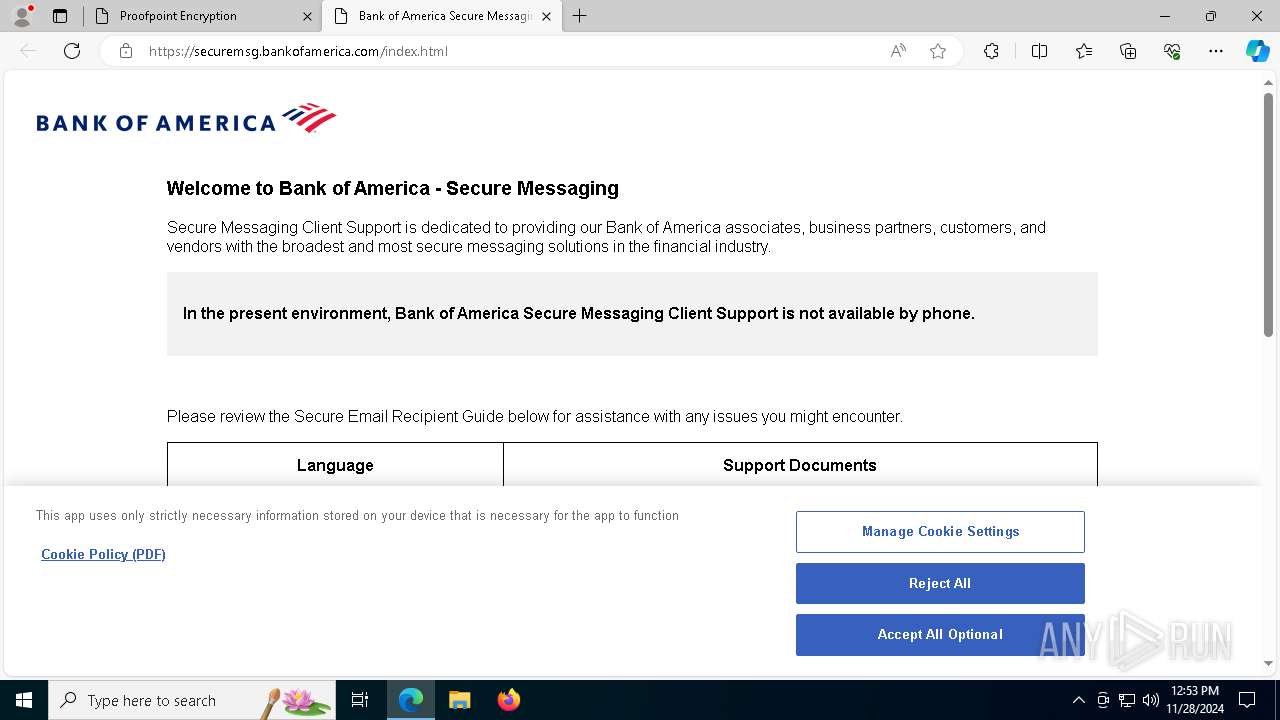Open Browser essentials
Viewport: 1280px width, 720px height.
click(x=1172, y=51)
